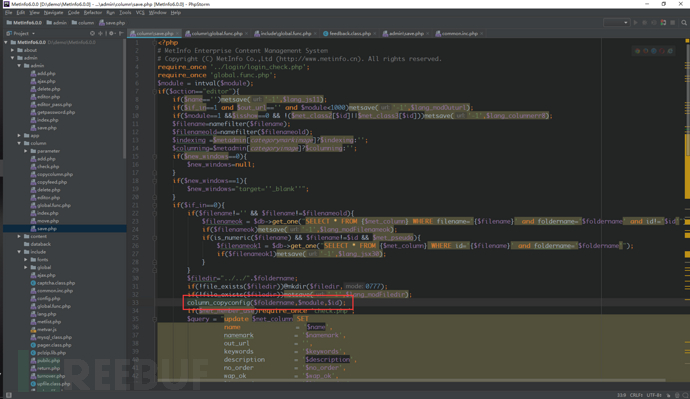This screenshot has width=690, height=399.
Task: Select getpassword.php in admin folder
Action: tap(52, 112)
